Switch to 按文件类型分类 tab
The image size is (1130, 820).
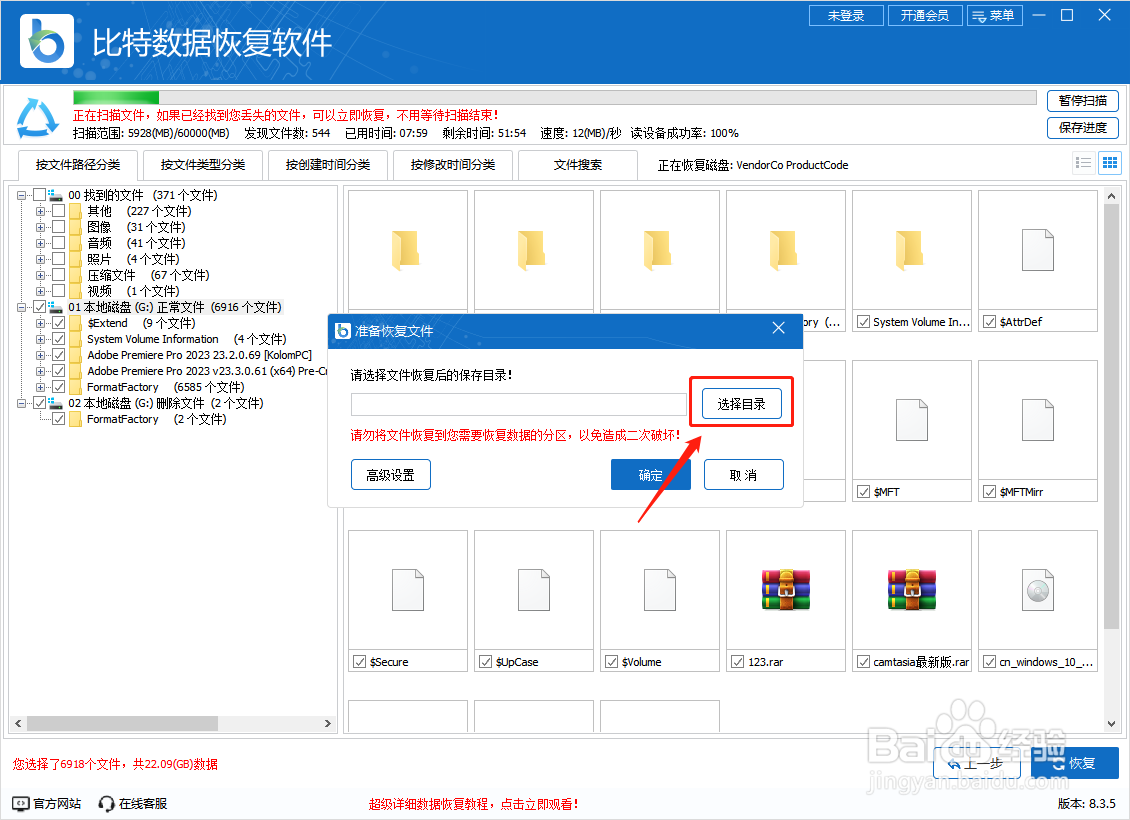coord(202,164)
